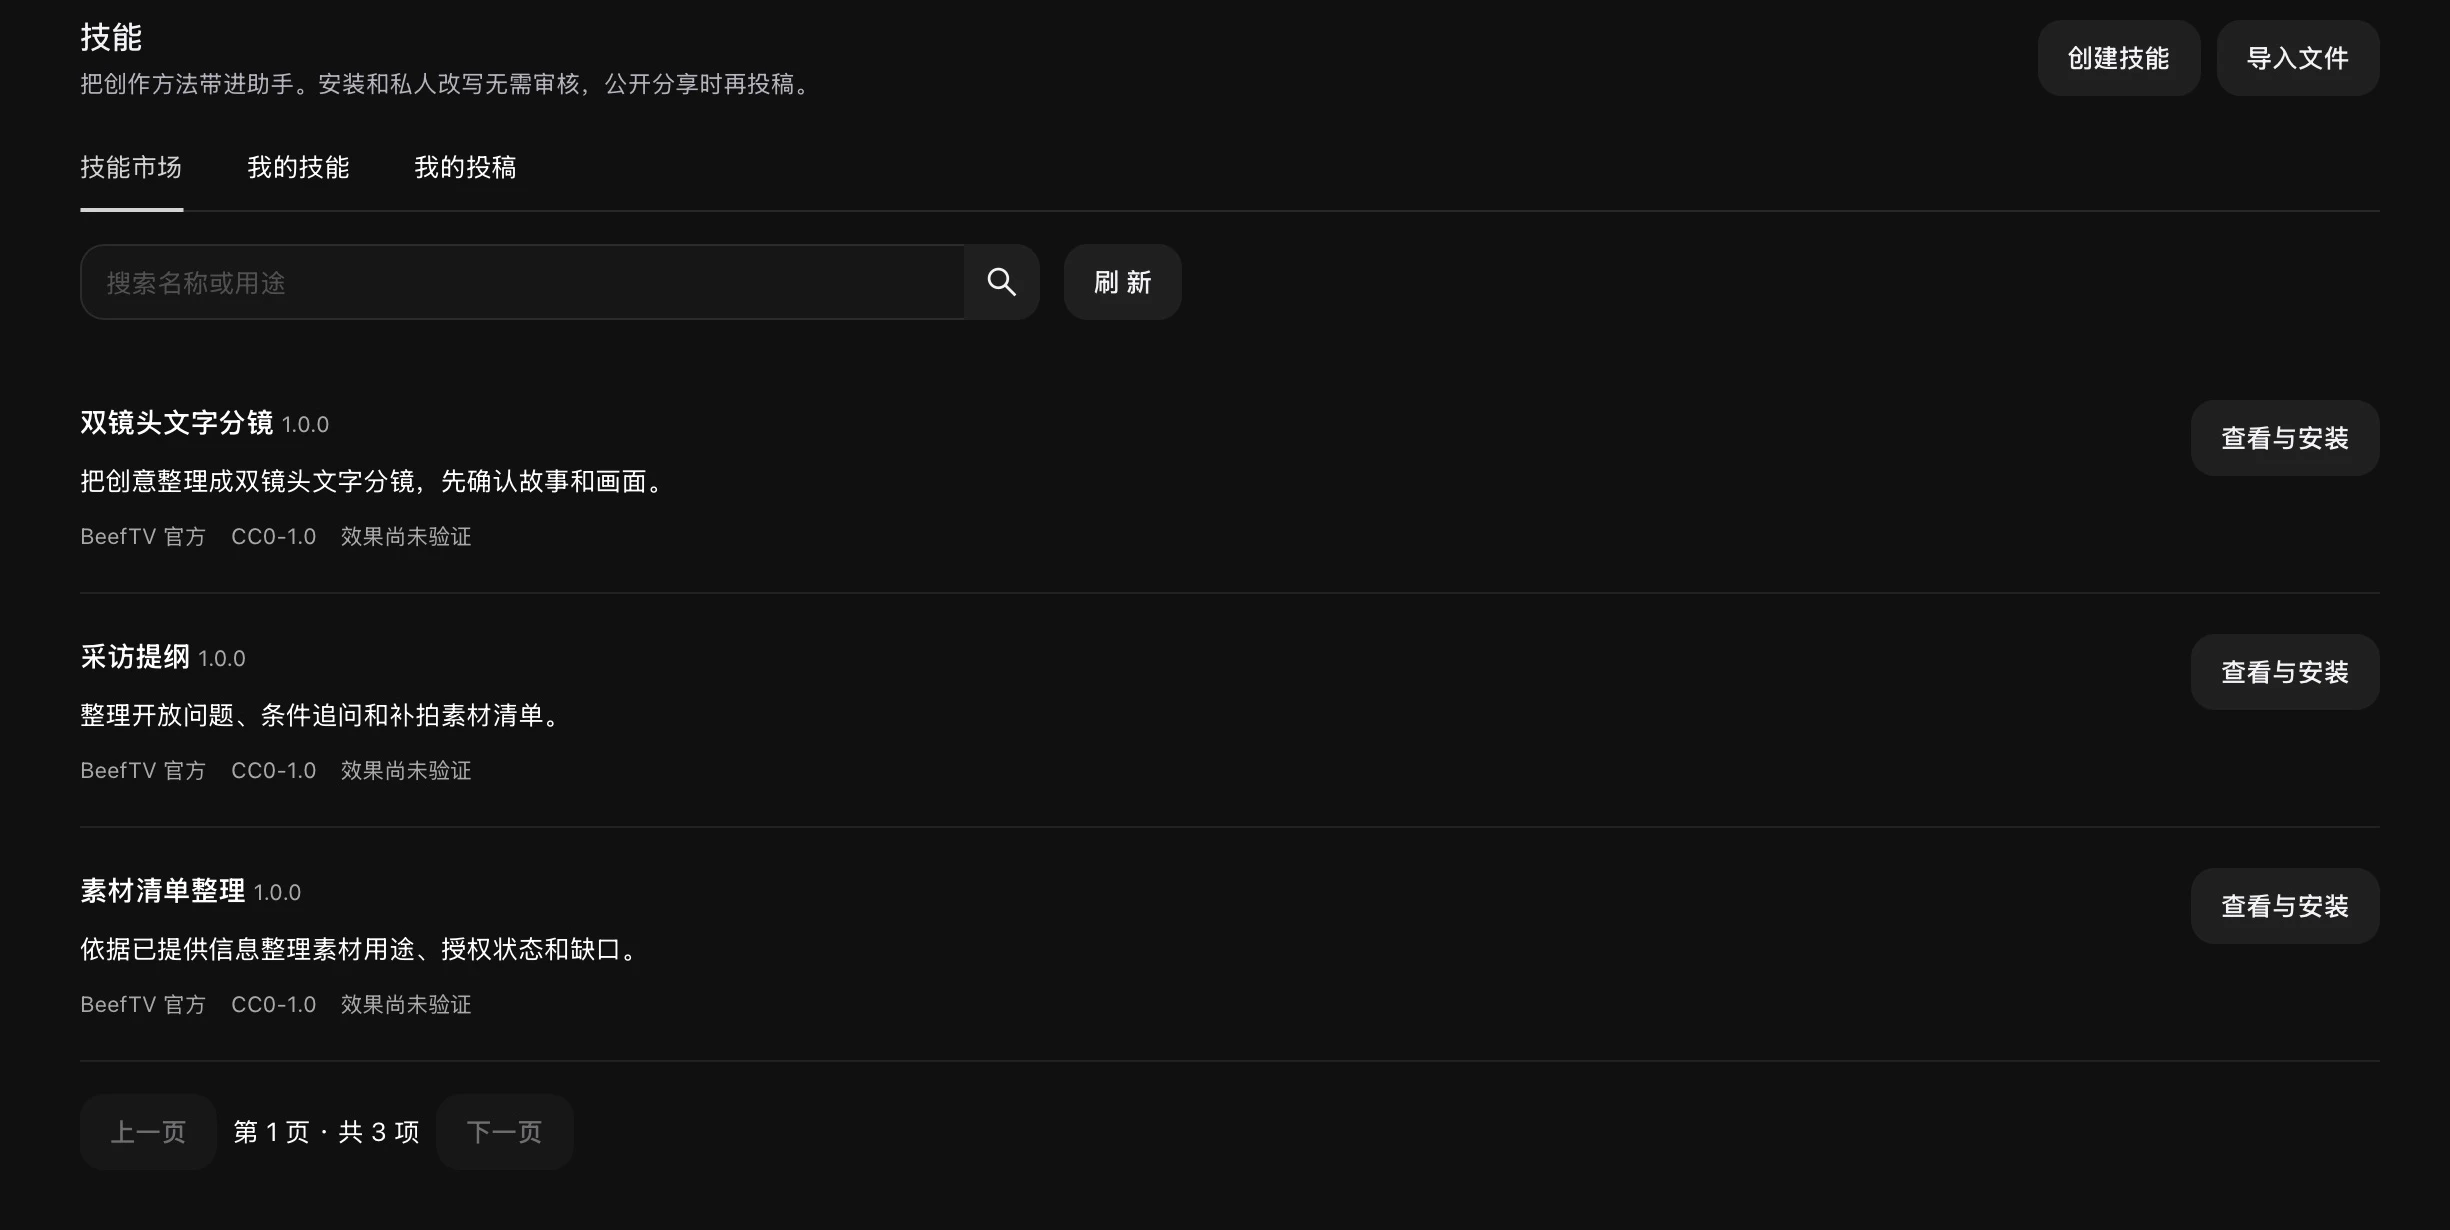Click 效果尚未验证 label under 素材清单整理
2450x1230 pixels.
tap(406, 1005)
